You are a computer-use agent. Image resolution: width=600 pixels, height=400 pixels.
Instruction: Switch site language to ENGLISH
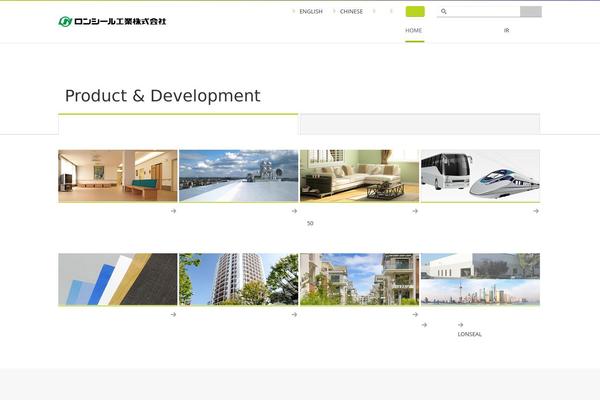pos(311,11)
